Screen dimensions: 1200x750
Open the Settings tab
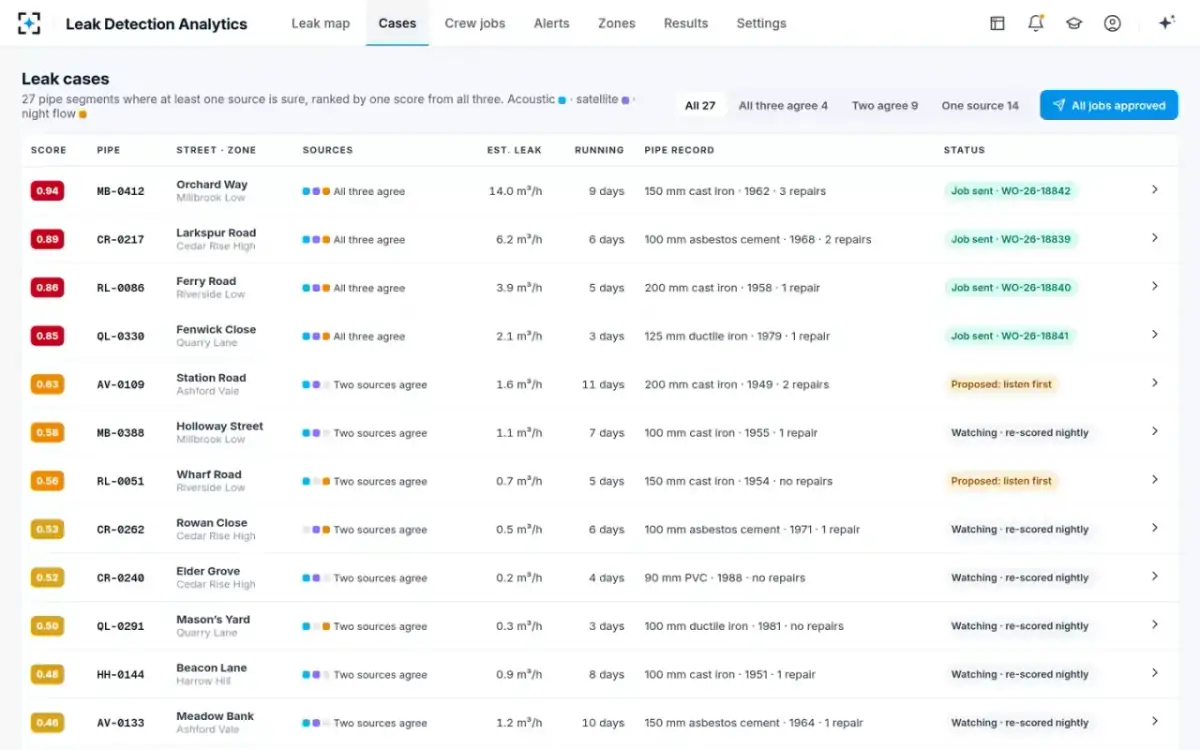761,23
